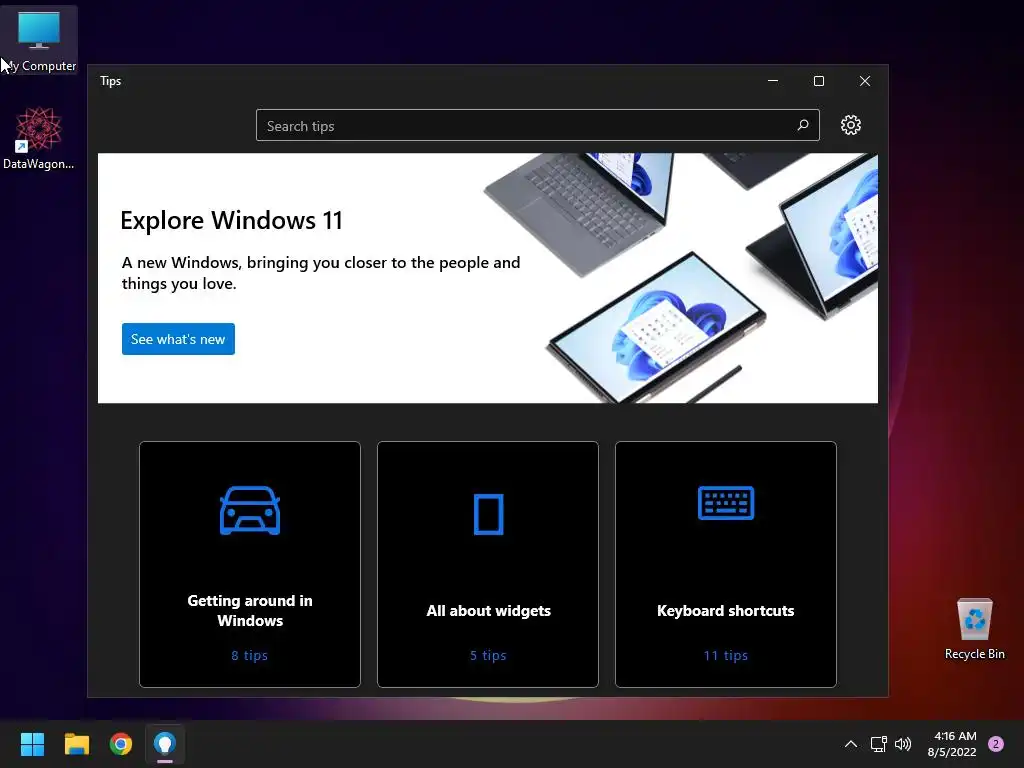1024x768 pixels.
Task: Minimize the Tips window
Action: [773, 81]
